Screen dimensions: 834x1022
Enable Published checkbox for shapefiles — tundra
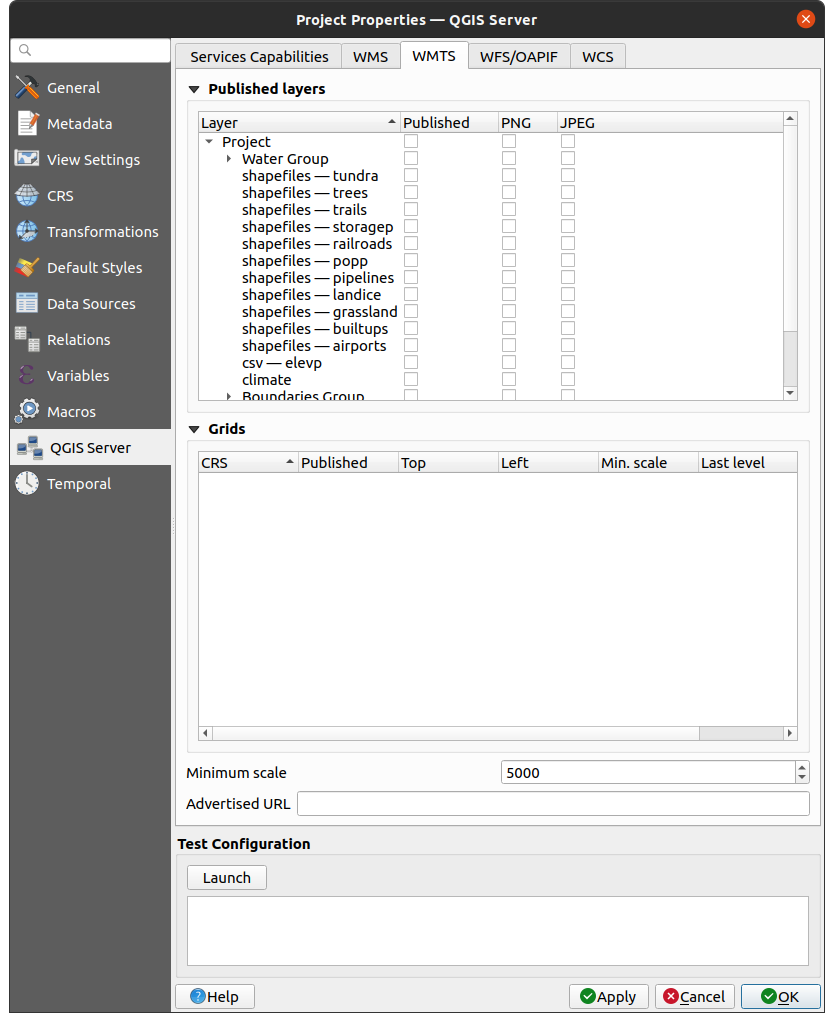pyautogui.click(x=411, y=176)
